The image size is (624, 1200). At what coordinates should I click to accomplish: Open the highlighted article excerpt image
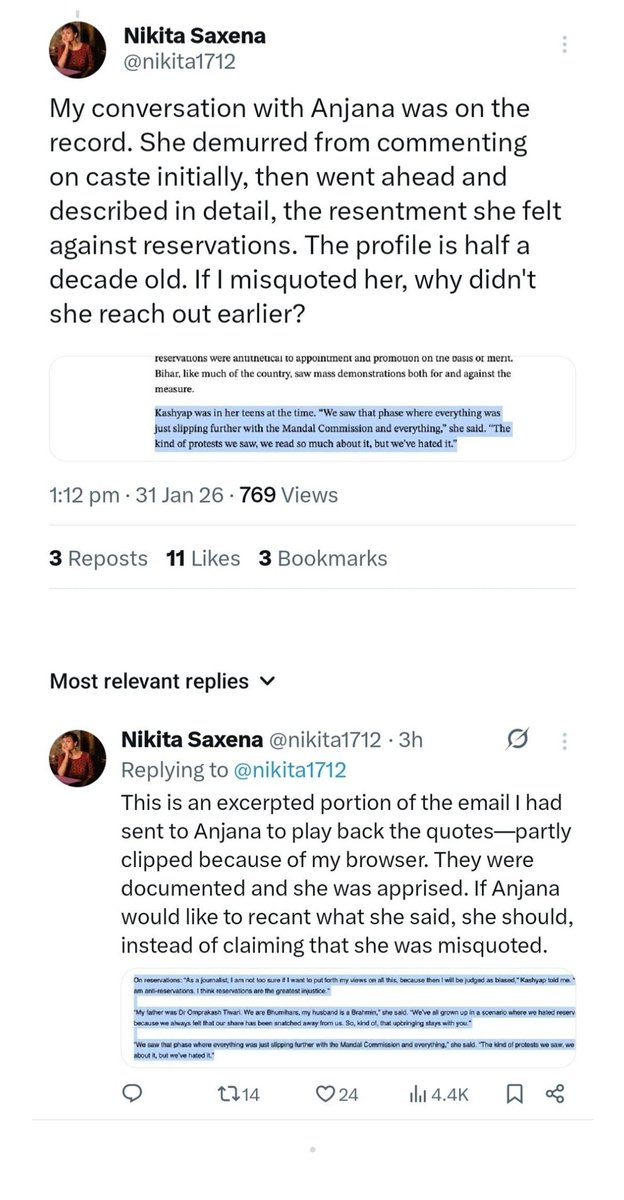312,408
